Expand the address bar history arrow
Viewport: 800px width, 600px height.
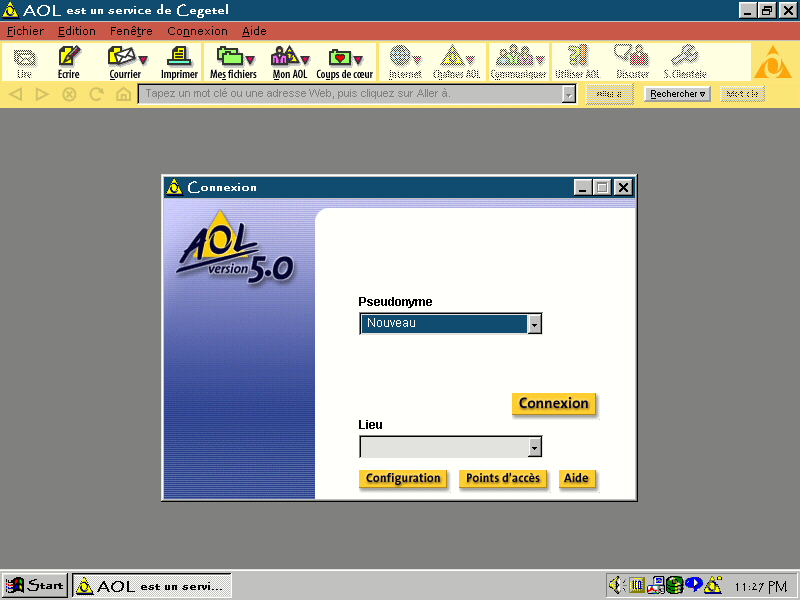coord(570,93)
